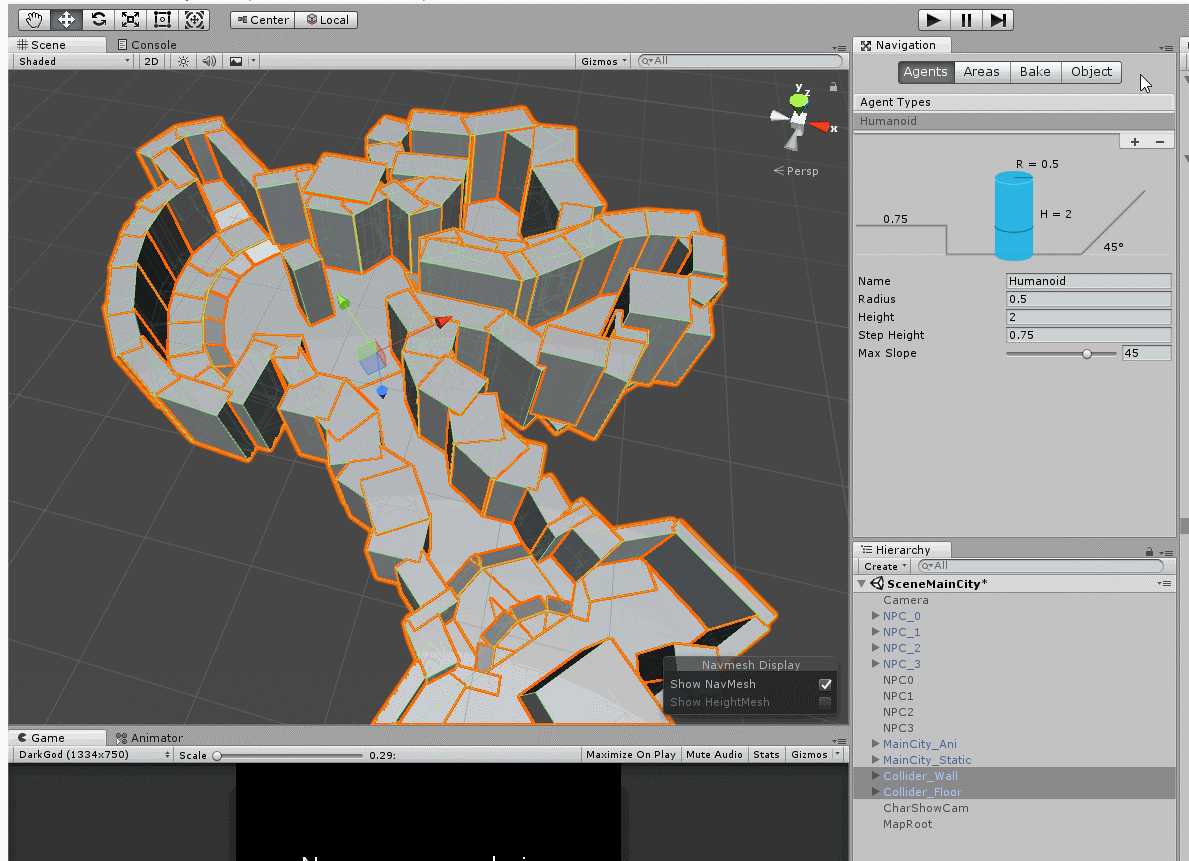The image size is (1189, 861).
Task: Toggle pivot mode Center button
Action: pyautogui.click(x=262, y=20)
